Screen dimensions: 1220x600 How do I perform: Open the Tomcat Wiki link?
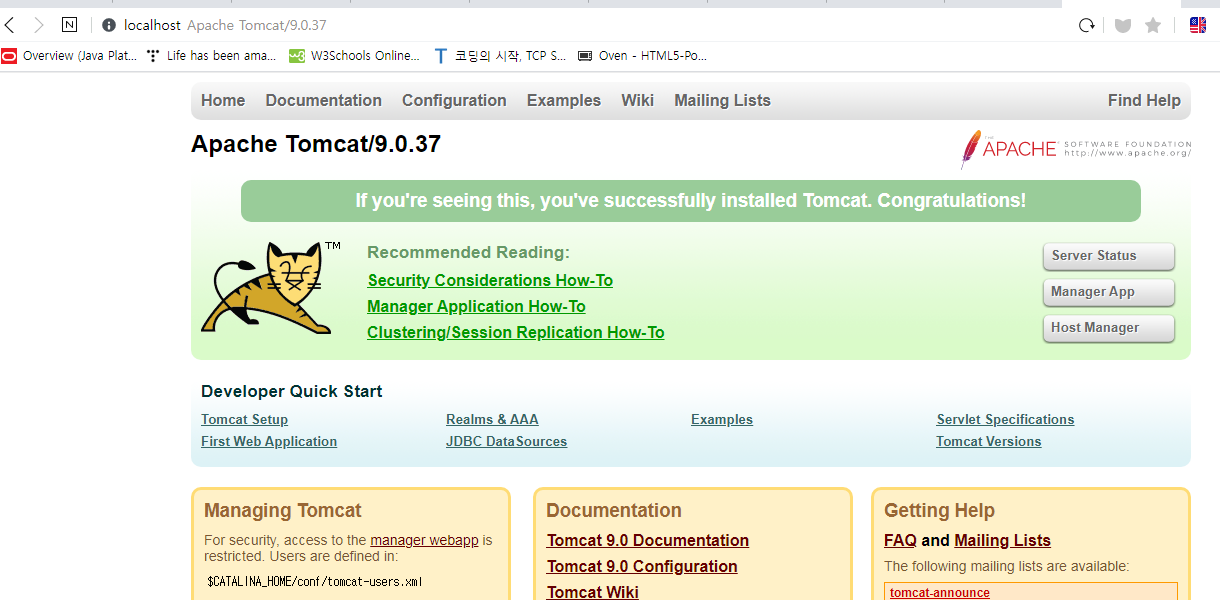[593, 592]
